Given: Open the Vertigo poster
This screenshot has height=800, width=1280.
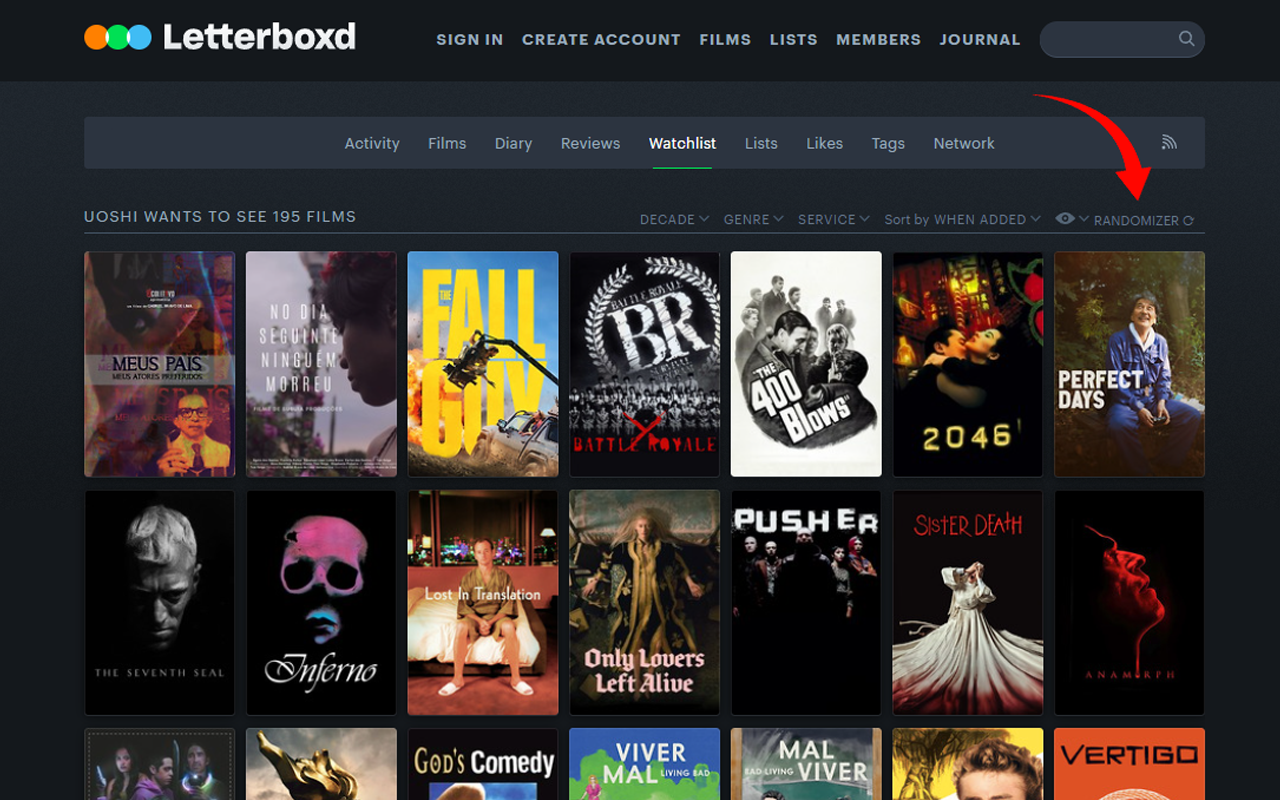Looking at the screenshot, I should 1130,764.
